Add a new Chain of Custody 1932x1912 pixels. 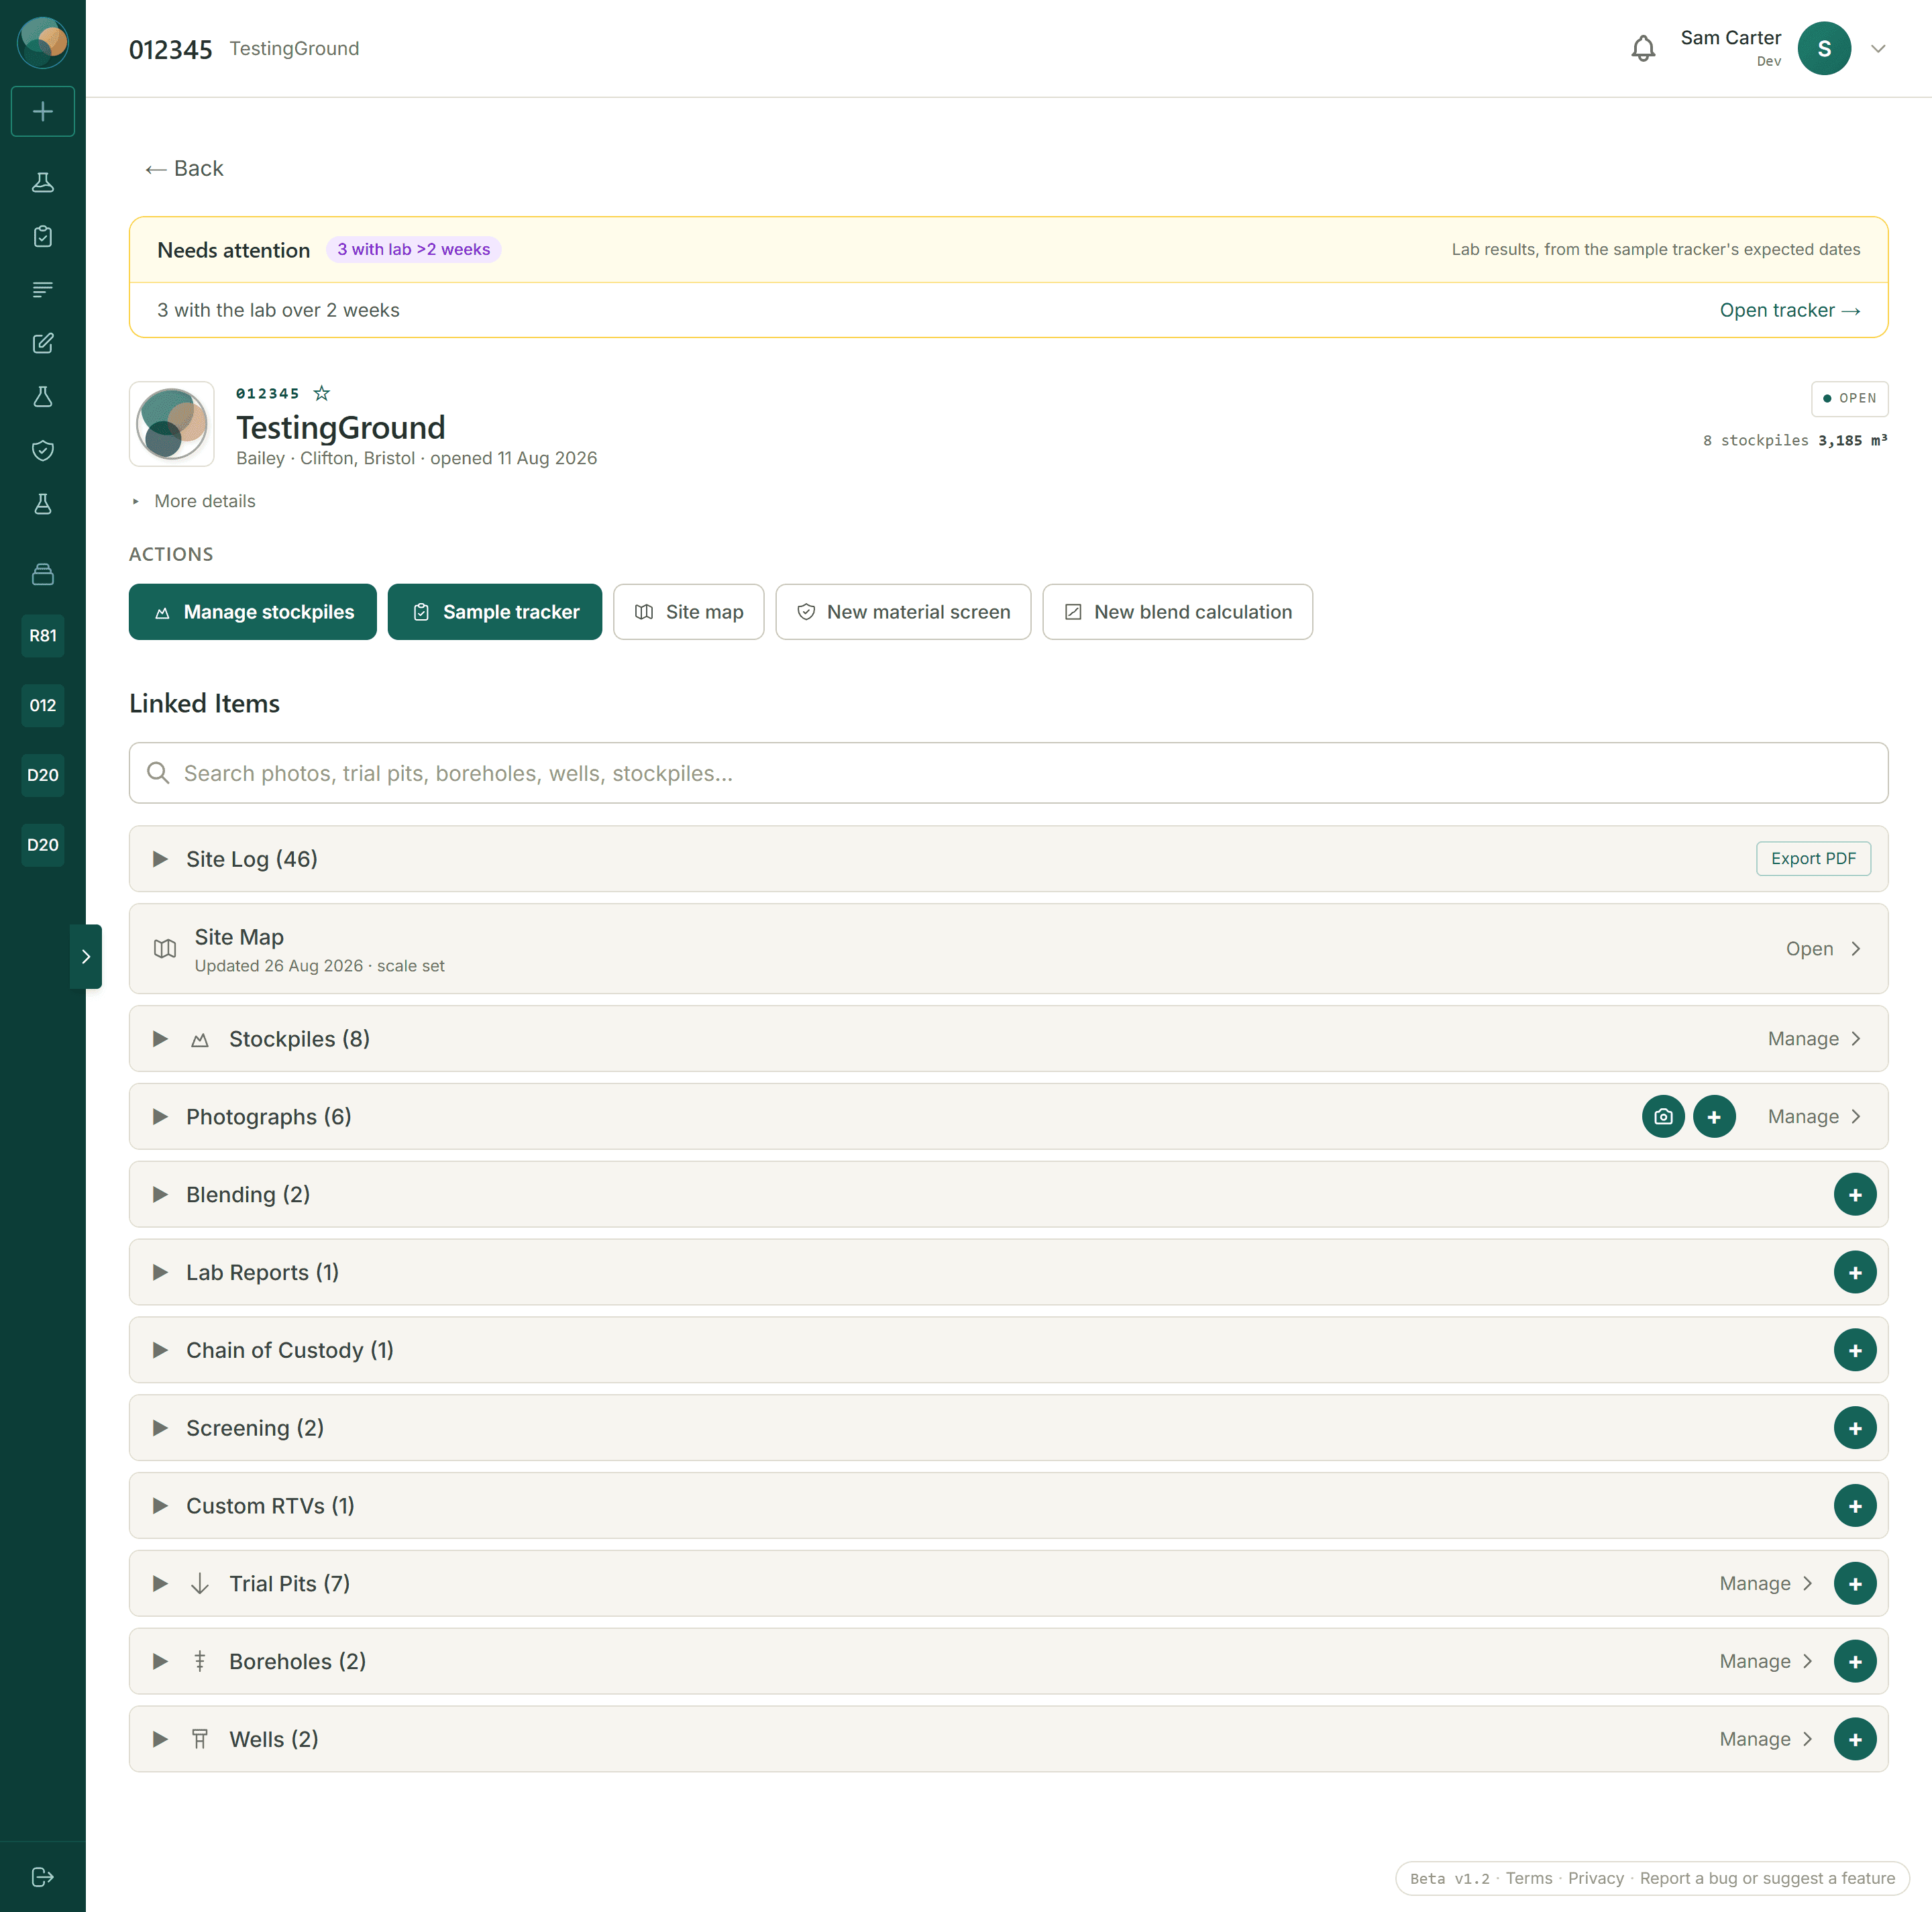[x=1855, y=1350]
